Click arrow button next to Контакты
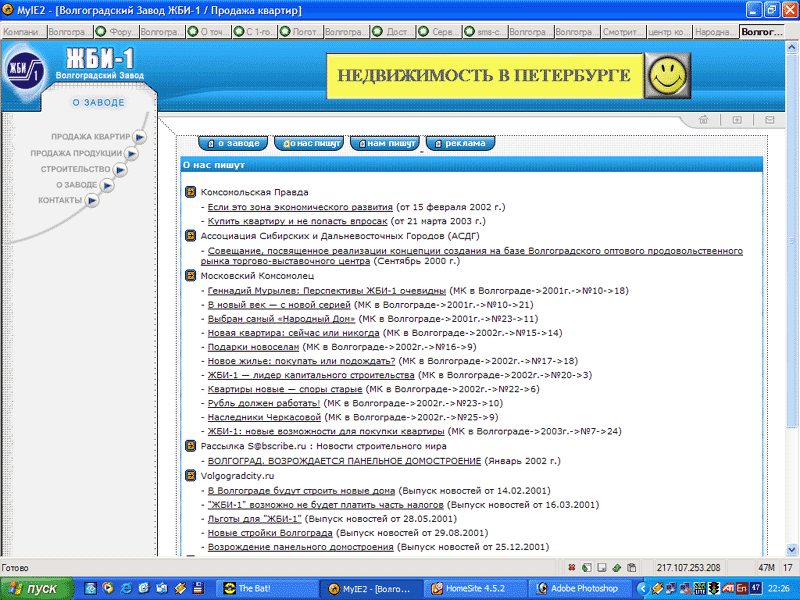The height and width of the screenshot is (600, 800). point(93,201)
